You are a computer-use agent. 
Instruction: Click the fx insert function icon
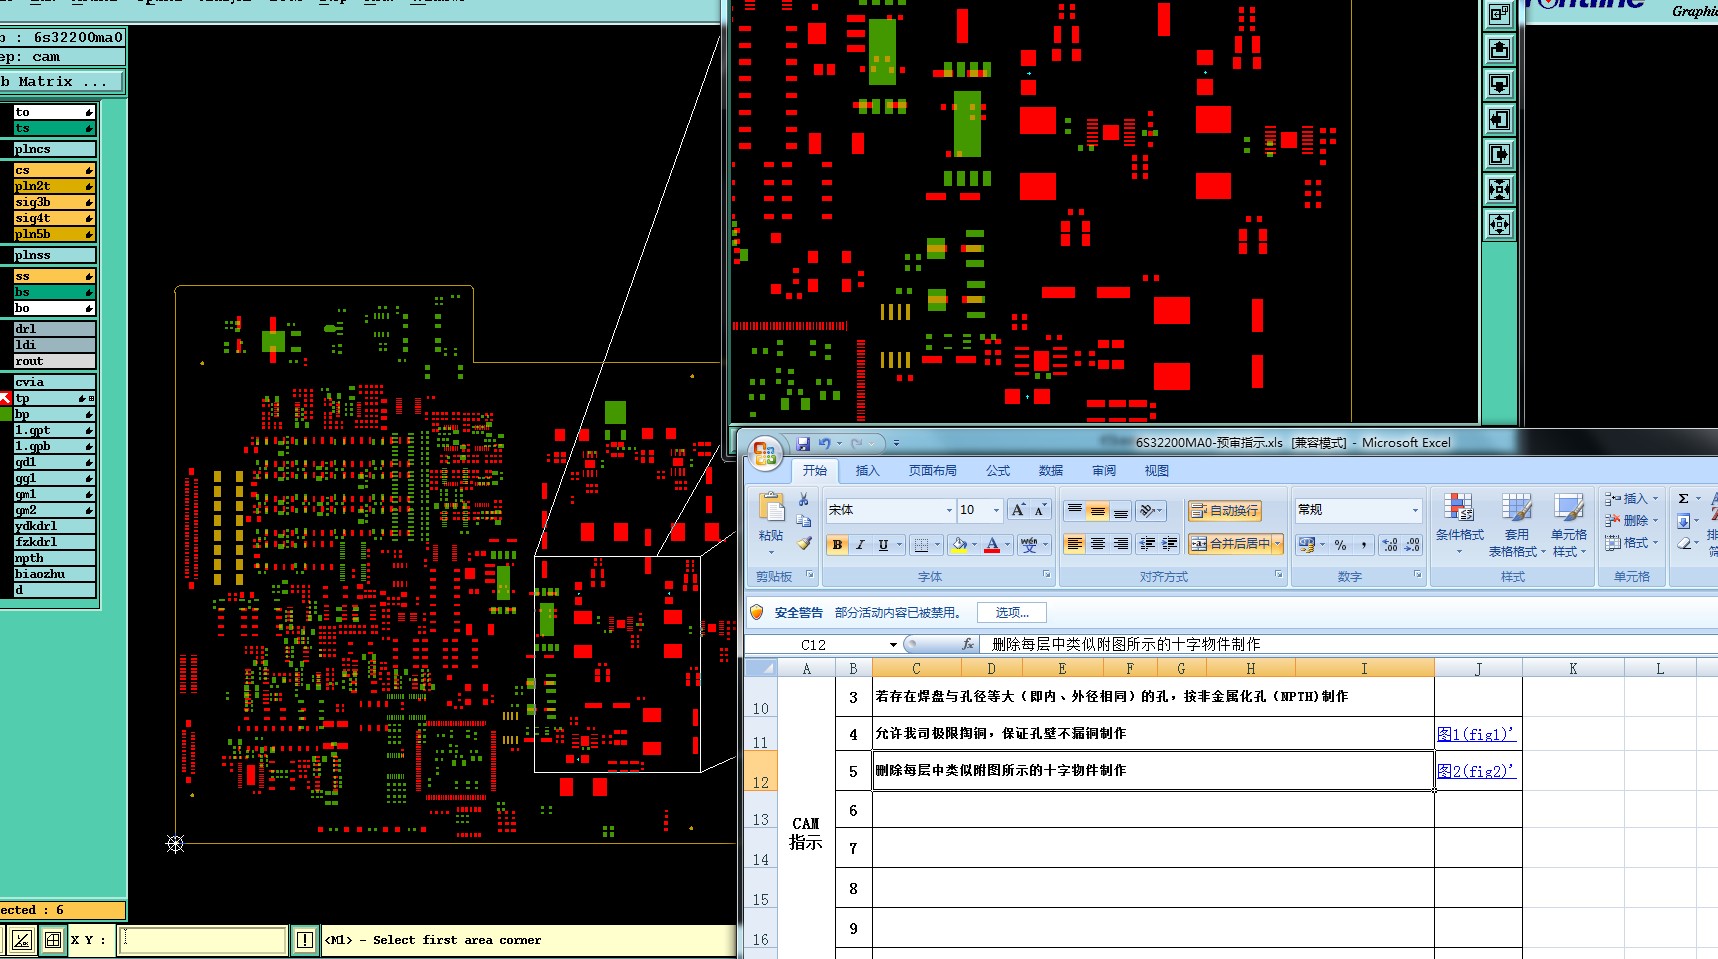(968, 645)
